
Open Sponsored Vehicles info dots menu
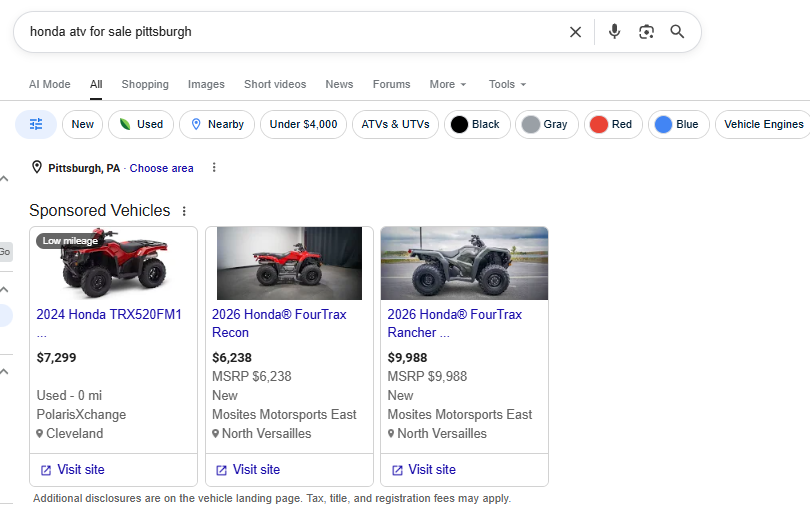(184, 211)
